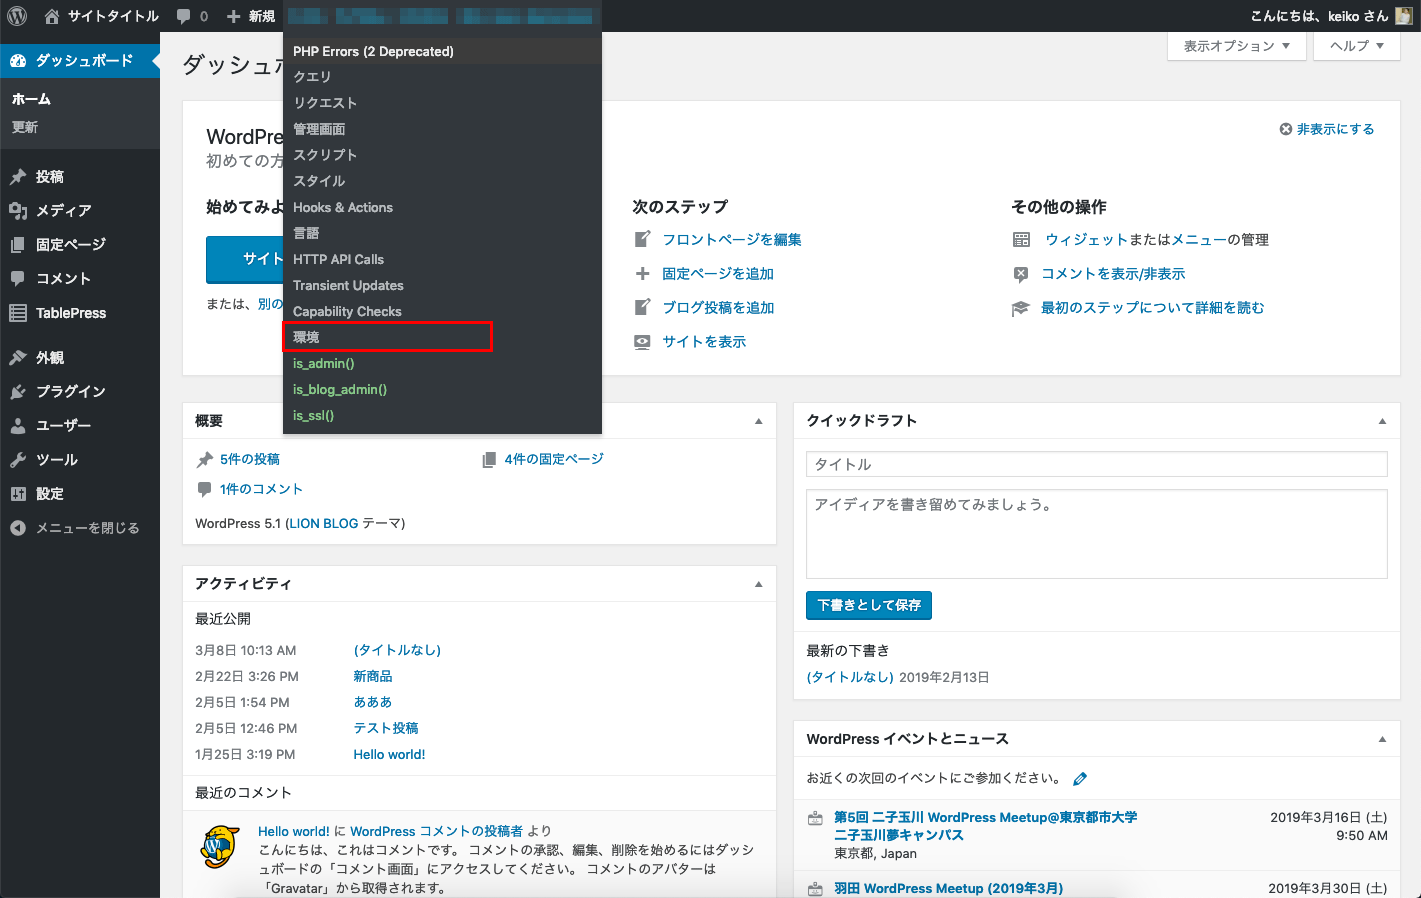Select クエリ in Query Monitor menu
Viewport: 1421px width, 898px height.
(442, 77)
